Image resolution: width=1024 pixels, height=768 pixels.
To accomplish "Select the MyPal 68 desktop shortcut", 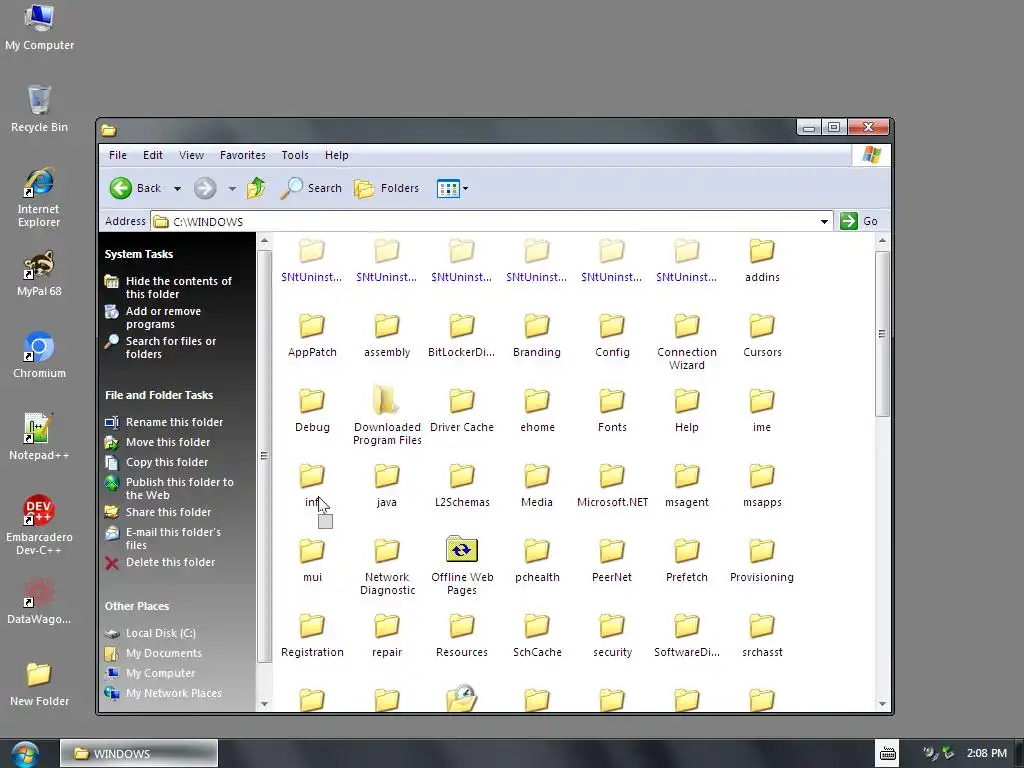I will (x=39, y=273).
